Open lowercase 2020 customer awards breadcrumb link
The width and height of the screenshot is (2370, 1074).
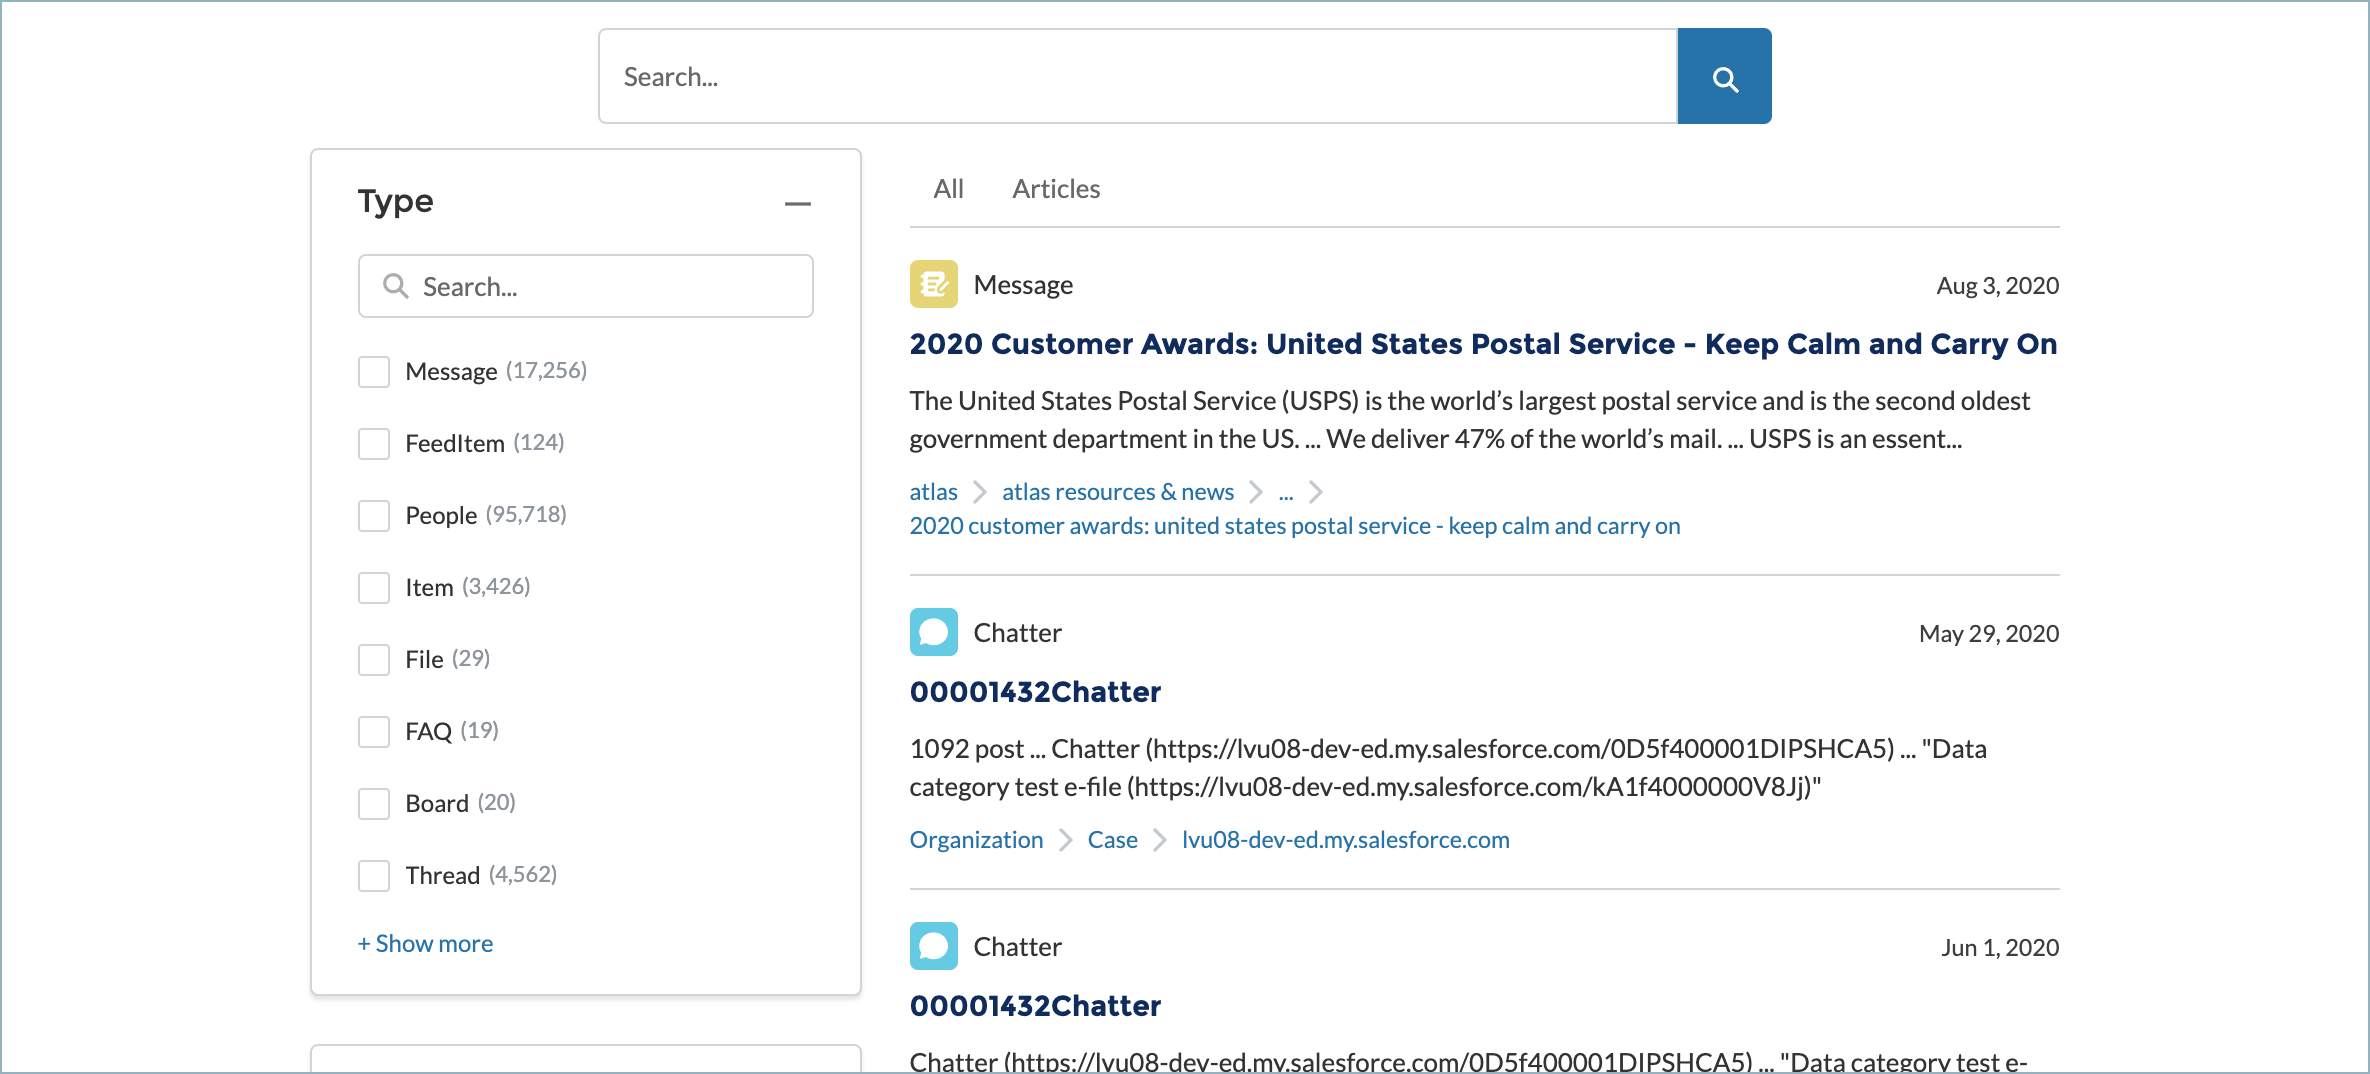coord(1295,526)
